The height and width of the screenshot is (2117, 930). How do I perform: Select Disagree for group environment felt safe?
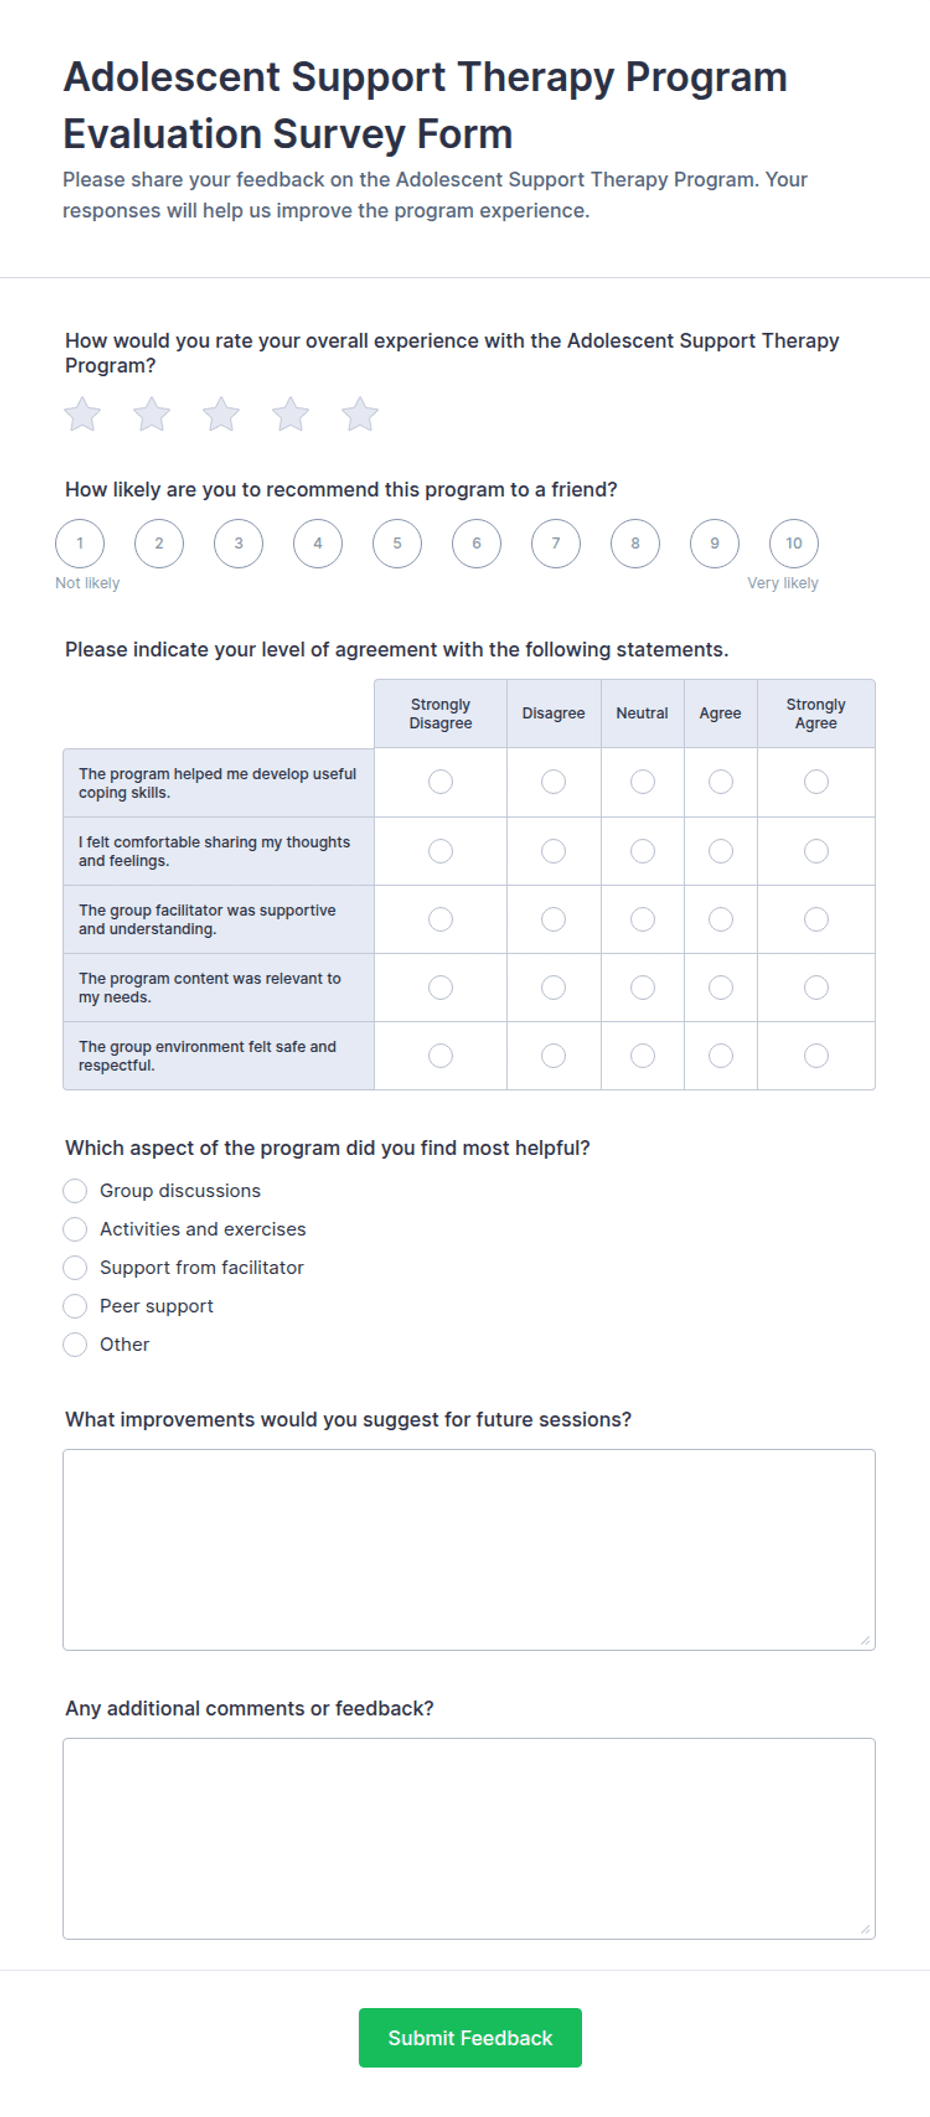(554, 1056)
